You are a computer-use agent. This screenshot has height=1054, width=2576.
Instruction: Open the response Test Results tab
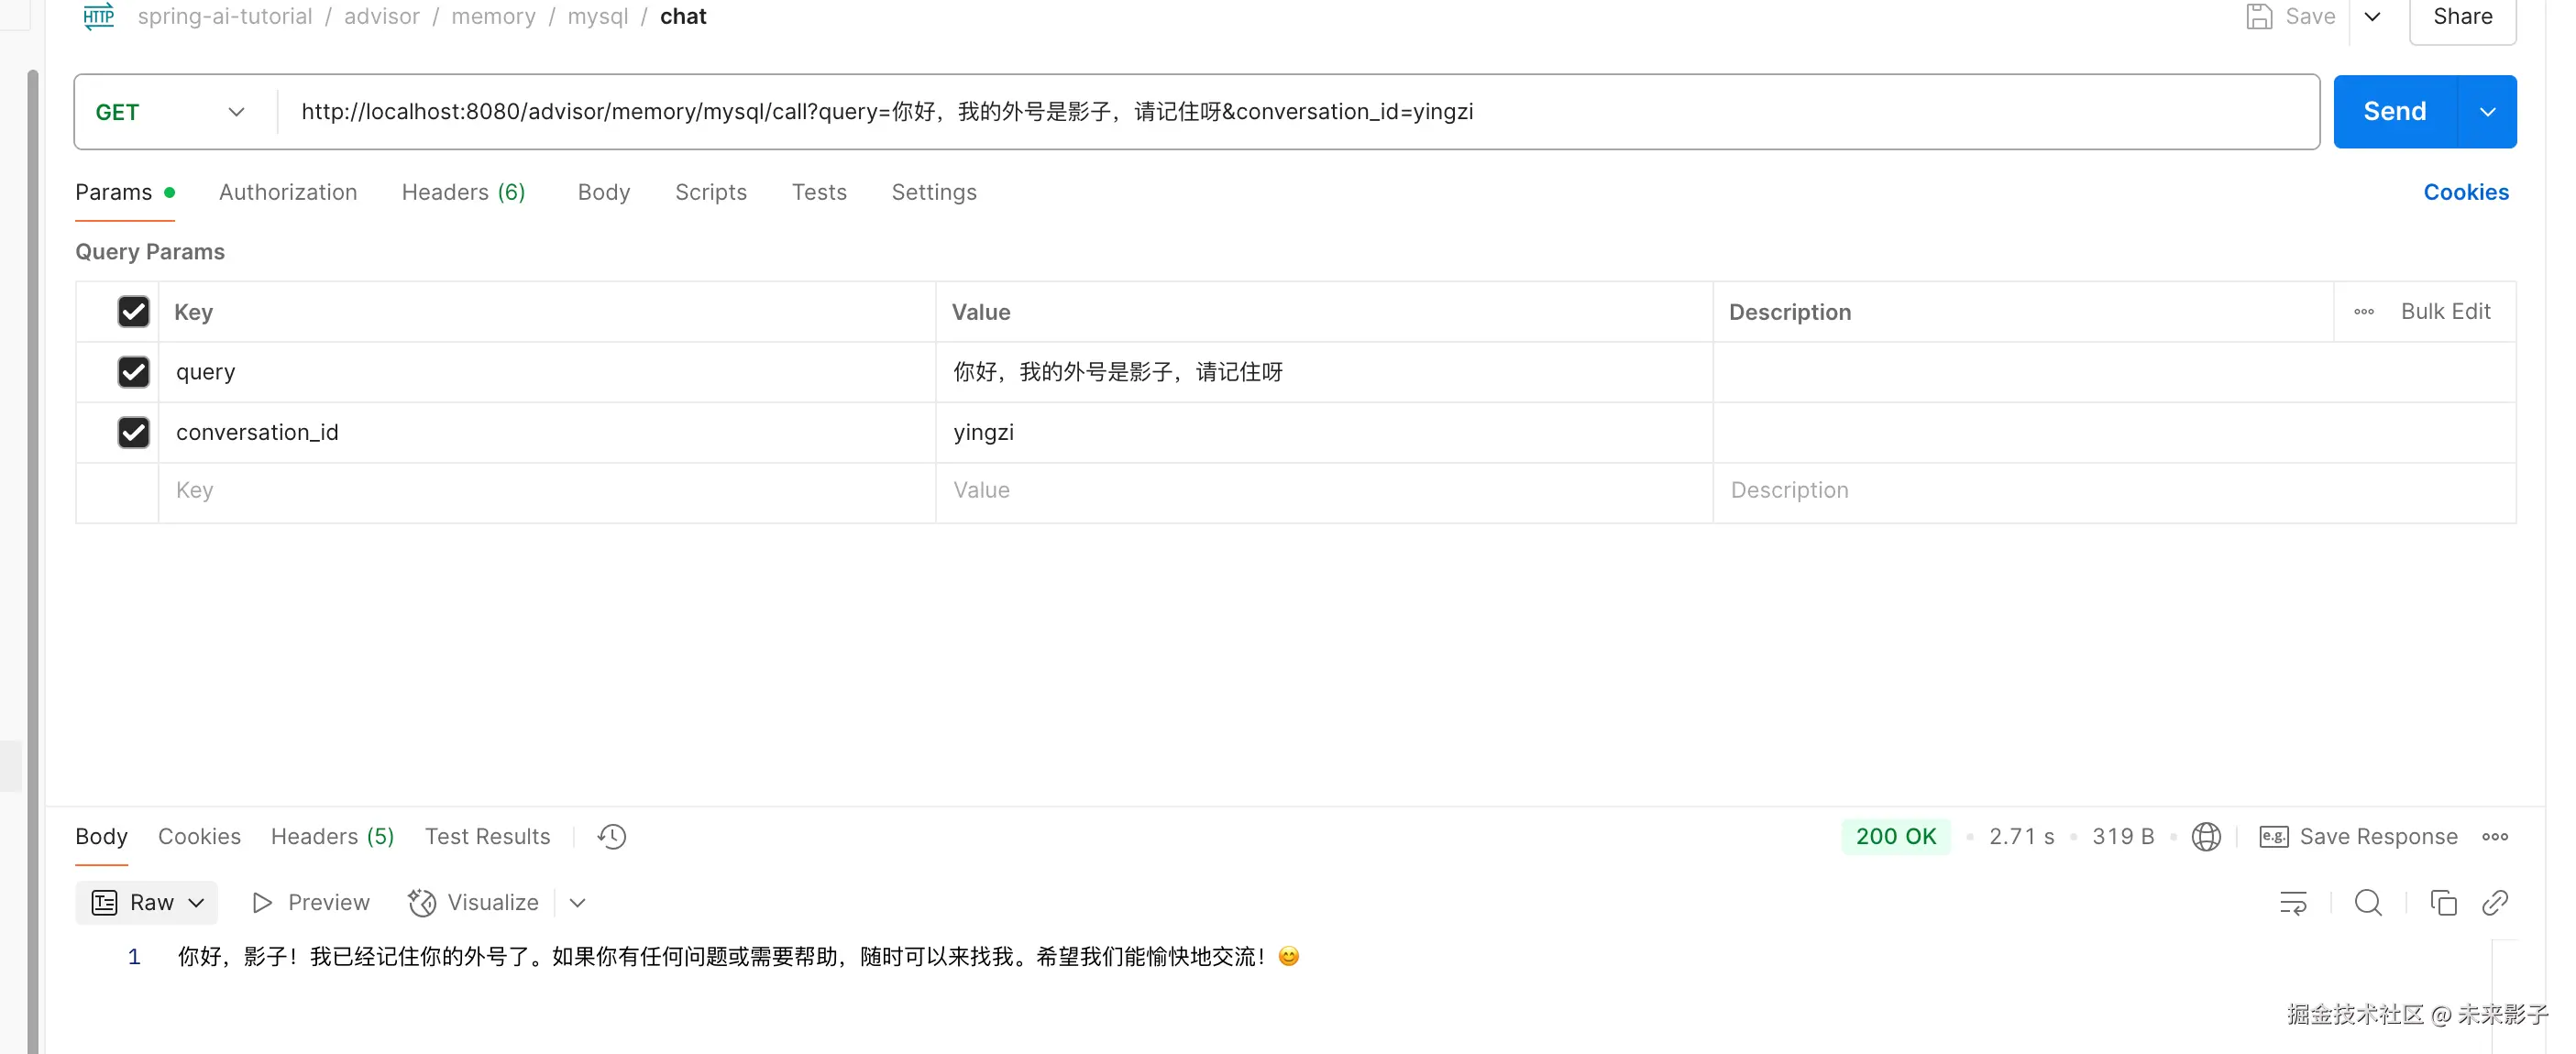point(487,836)
